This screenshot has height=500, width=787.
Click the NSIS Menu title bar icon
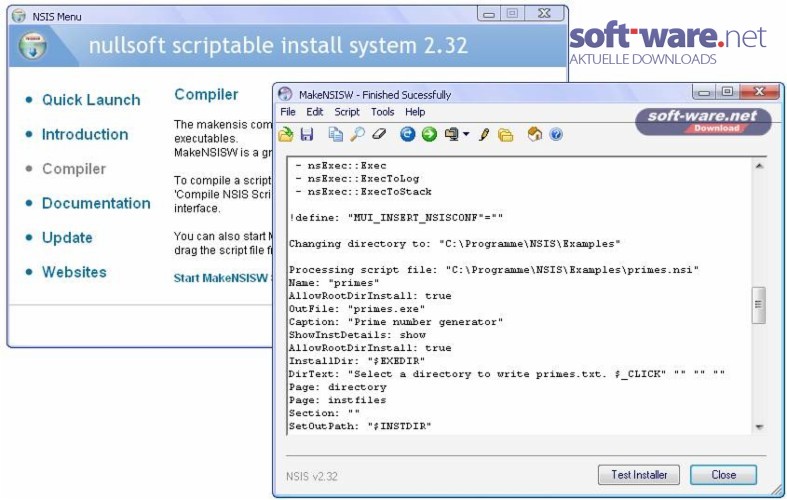(x=19, y=16)
